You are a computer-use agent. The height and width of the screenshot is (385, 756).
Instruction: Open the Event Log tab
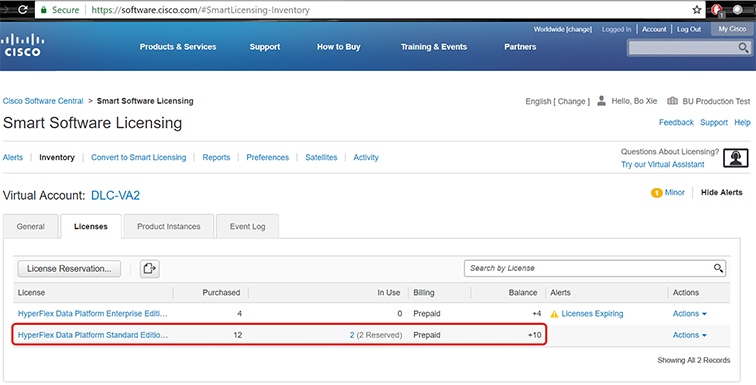[247, 226]
